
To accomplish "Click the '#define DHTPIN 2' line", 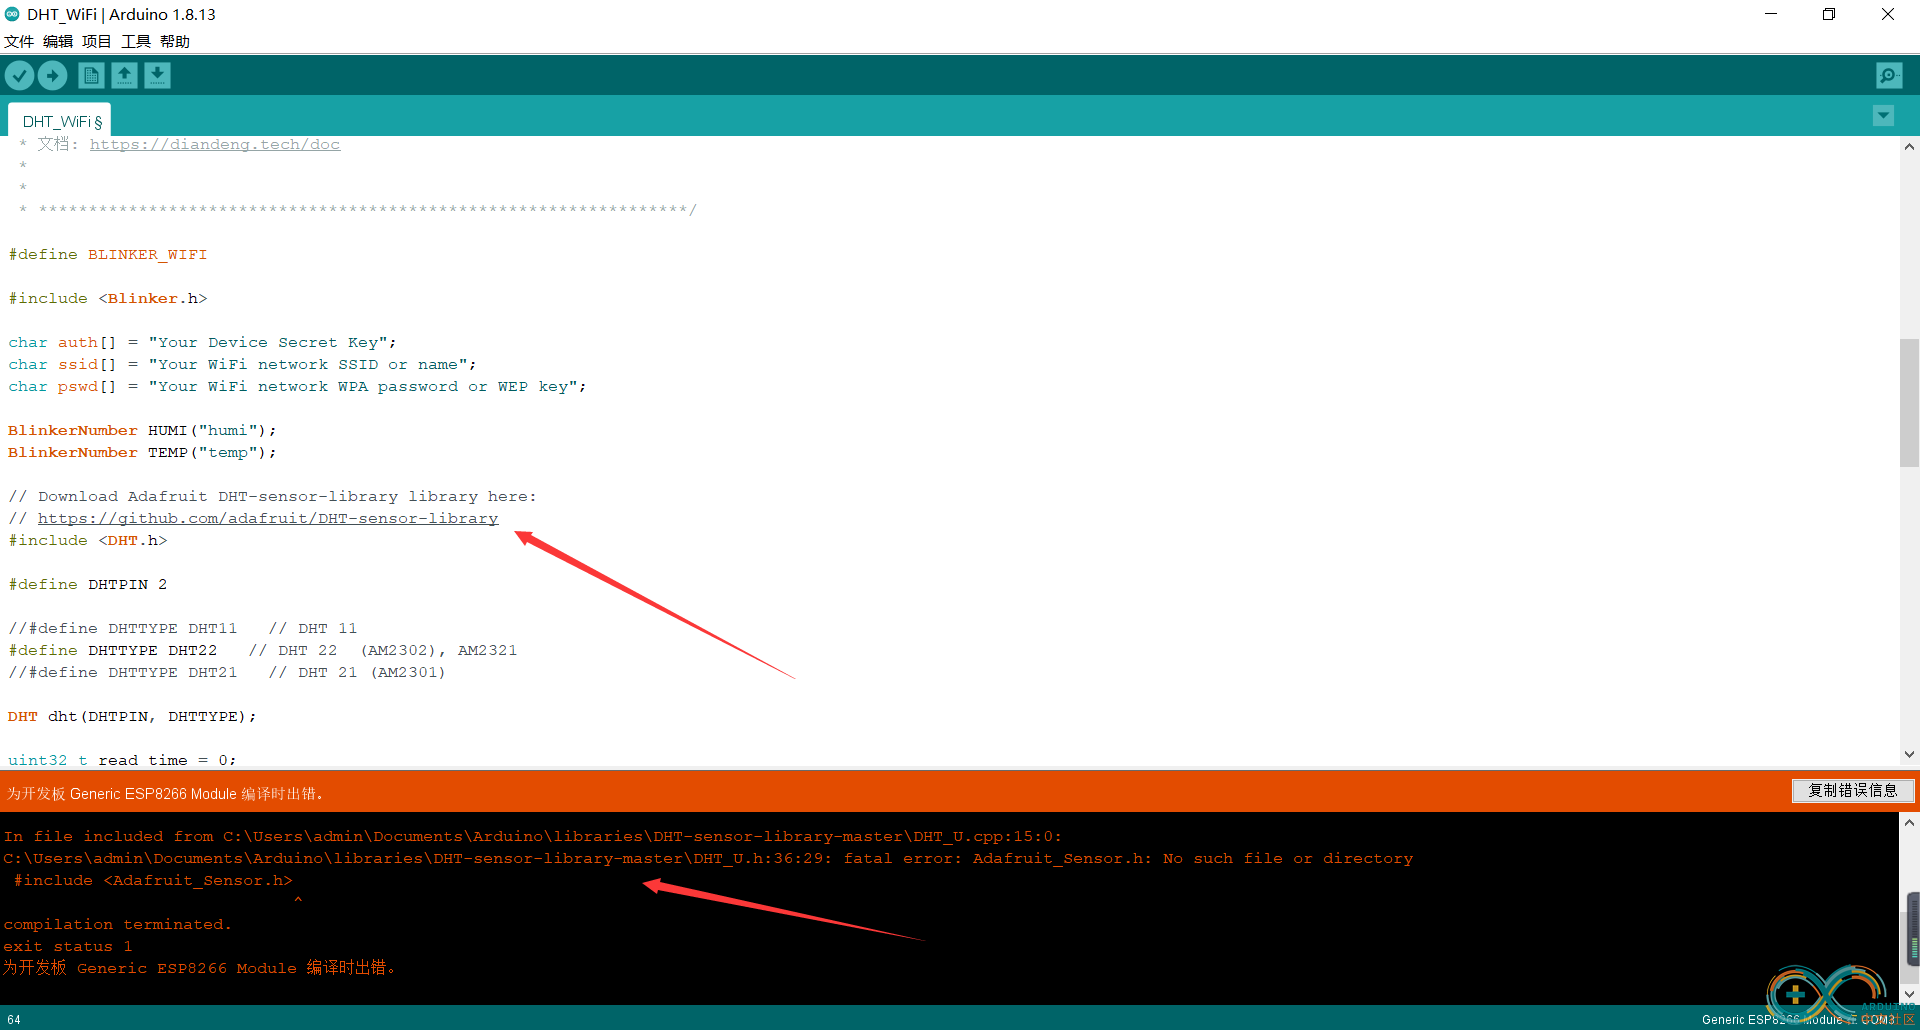I will [88, 584].
